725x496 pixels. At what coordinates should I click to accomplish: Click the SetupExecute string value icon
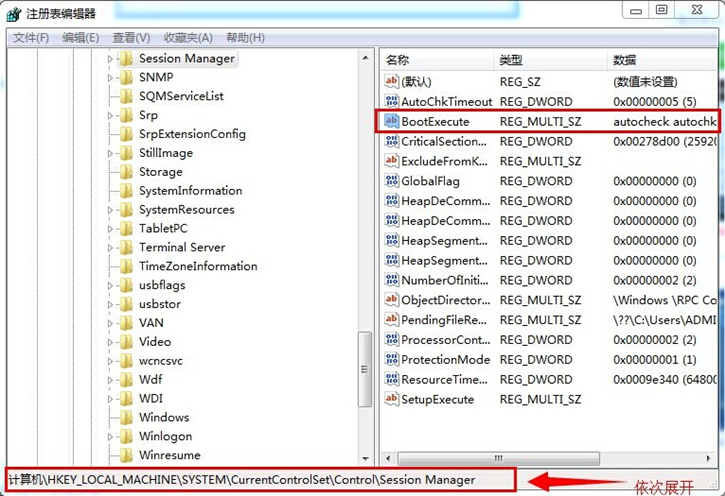391,400
